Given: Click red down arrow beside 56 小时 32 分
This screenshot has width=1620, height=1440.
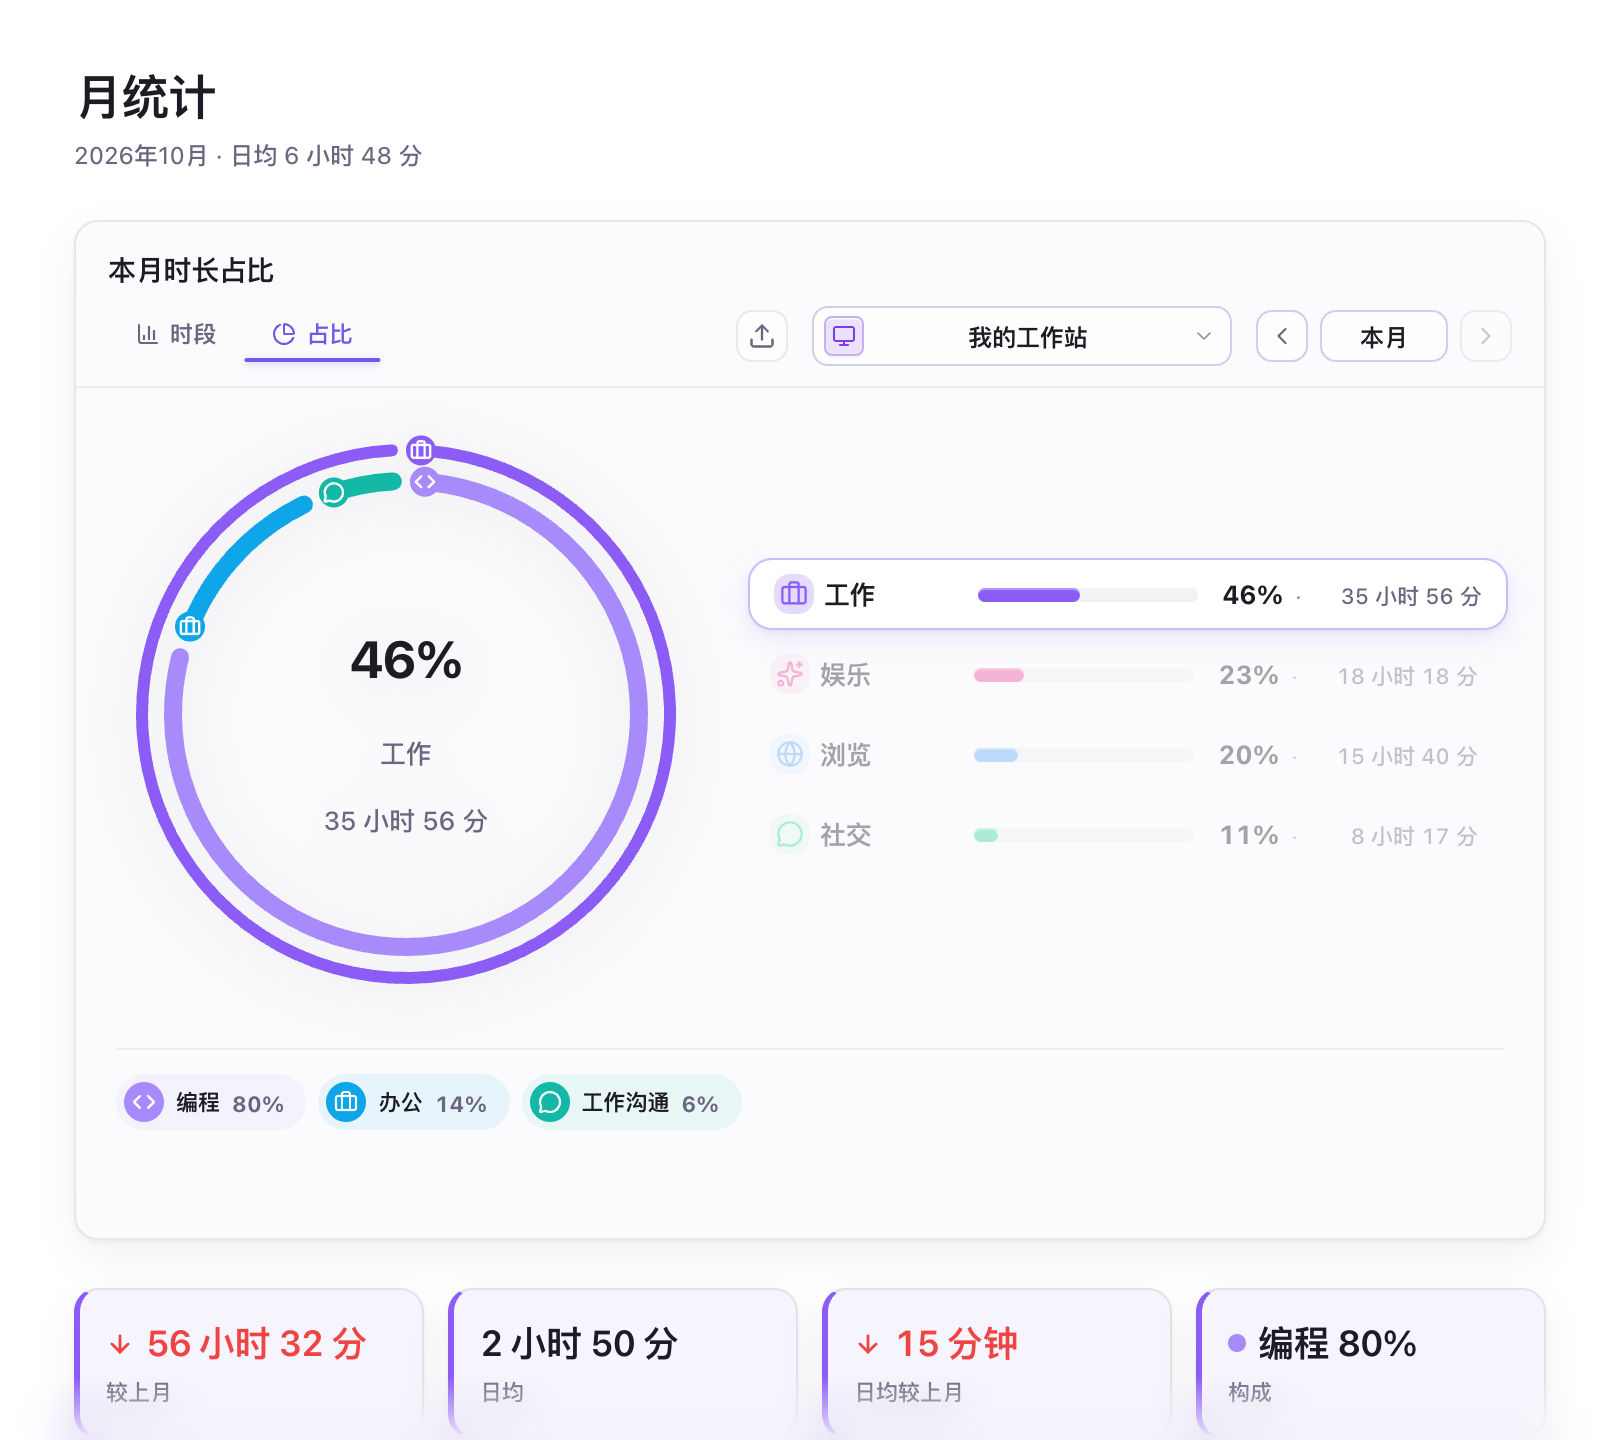Looking at the screenshot, I should coord(120,1345).
